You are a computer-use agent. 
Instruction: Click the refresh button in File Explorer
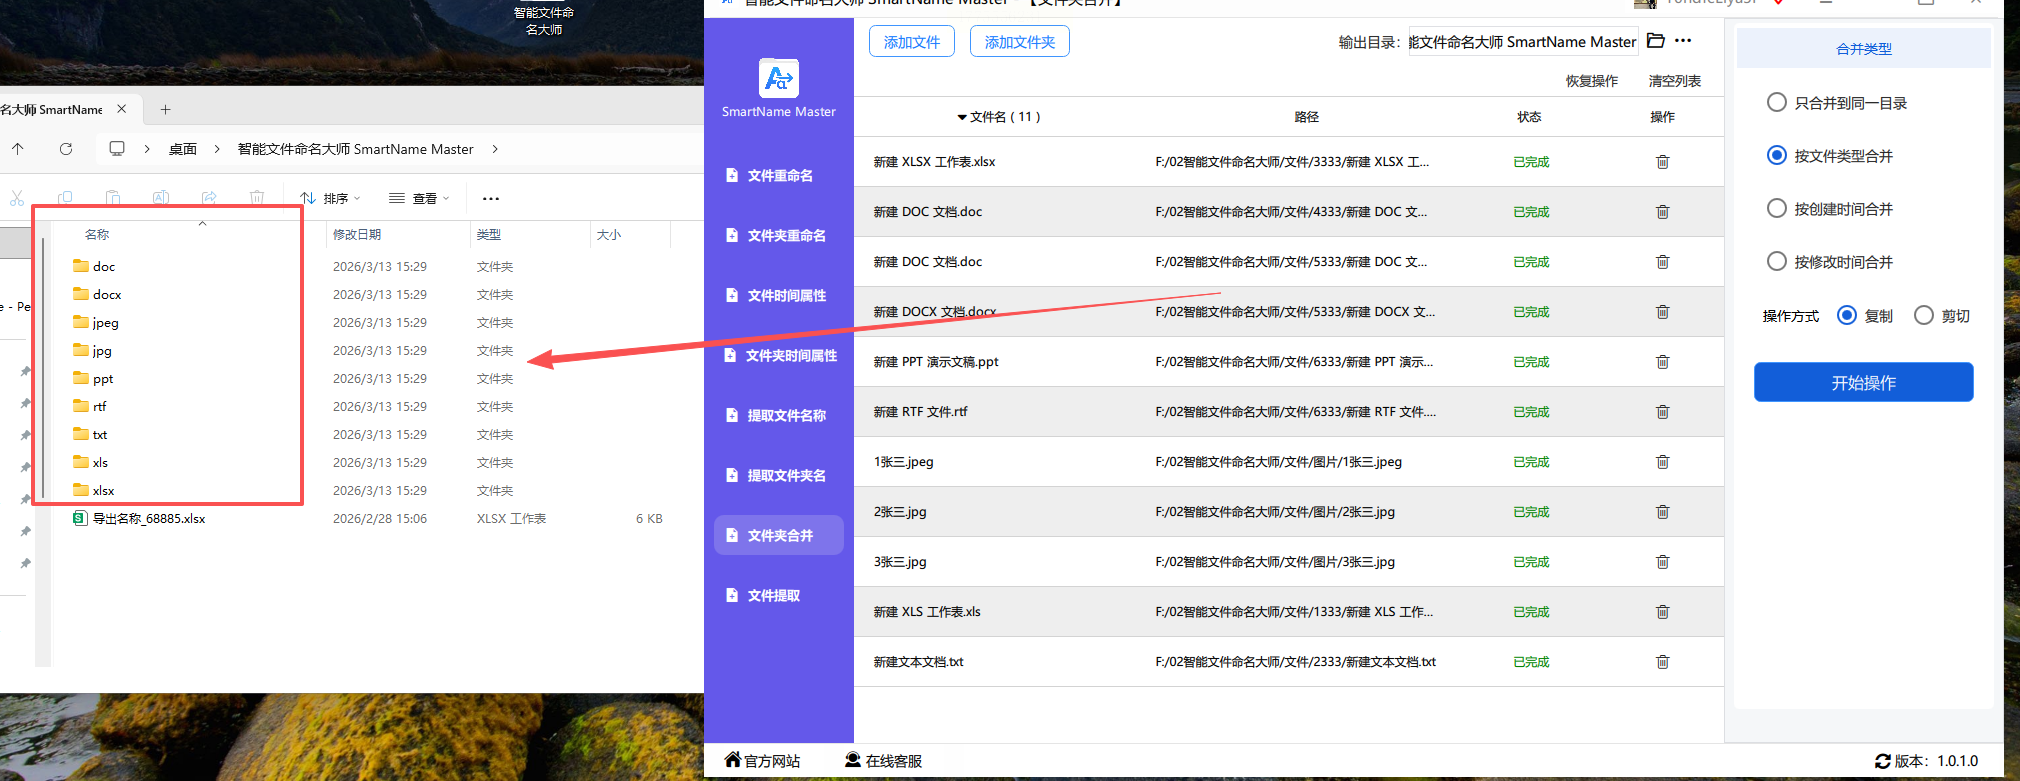point(66,149)
